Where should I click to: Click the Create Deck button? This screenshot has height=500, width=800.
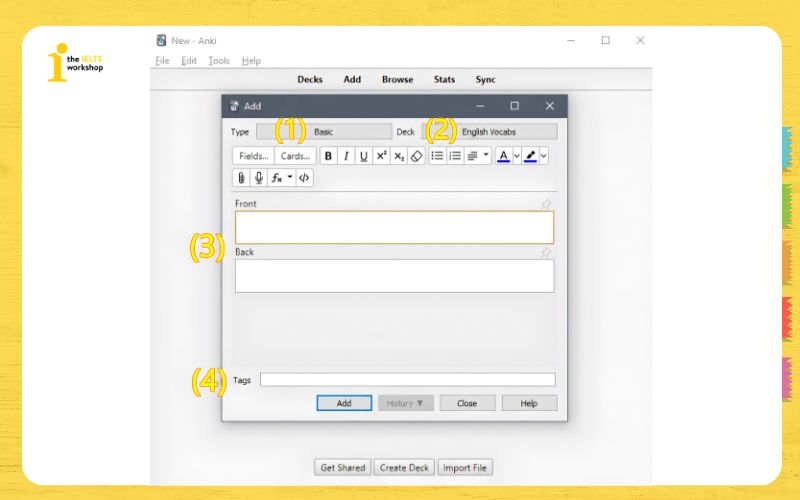coord(404,467)
